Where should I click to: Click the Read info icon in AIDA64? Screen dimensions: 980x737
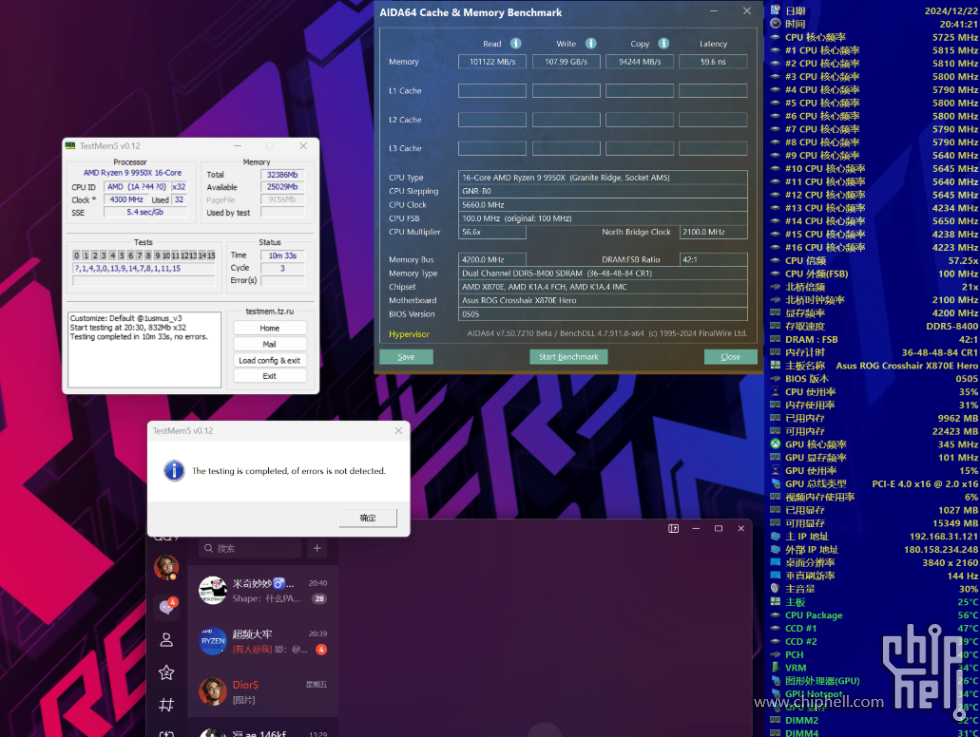pyautogui.click(x=516, y=44)
